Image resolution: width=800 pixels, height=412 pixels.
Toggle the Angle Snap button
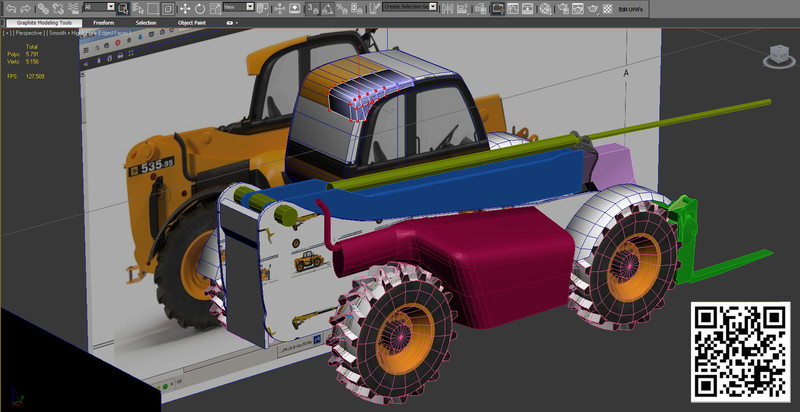[x=328, y=7]
